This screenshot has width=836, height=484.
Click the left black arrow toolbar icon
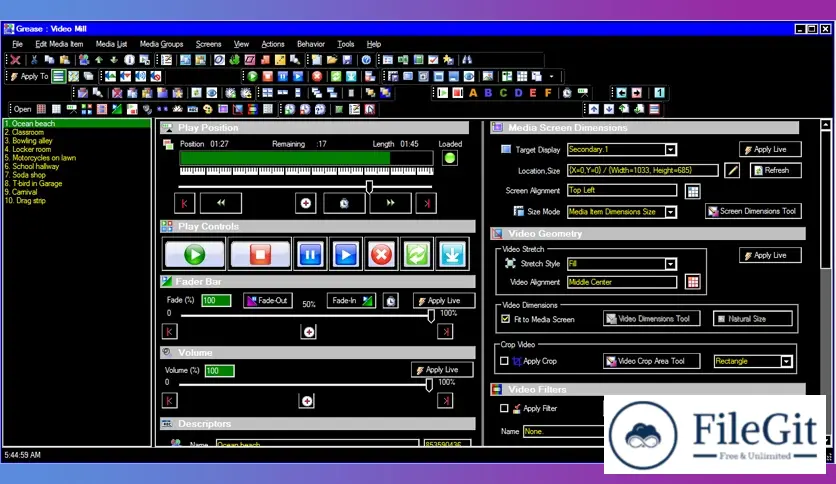[621, 93]
